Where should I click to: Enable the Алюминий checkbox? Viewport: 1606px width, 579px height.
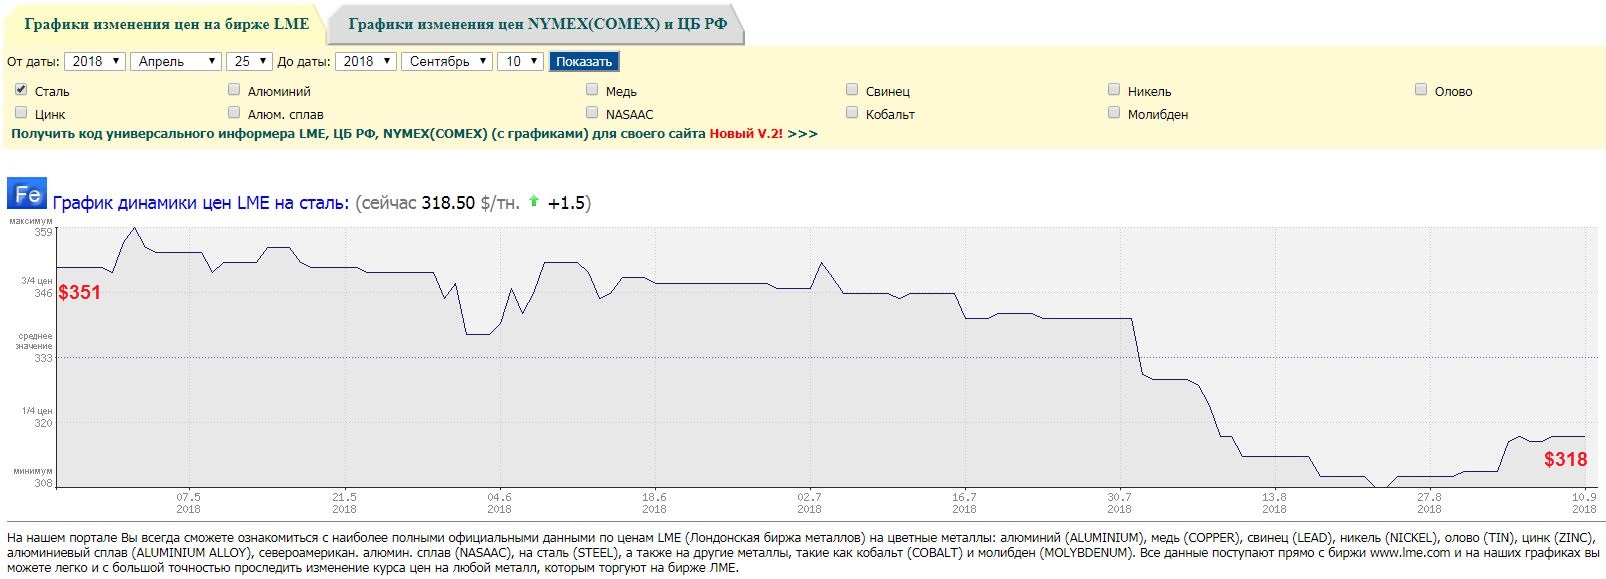pos(234,90)
